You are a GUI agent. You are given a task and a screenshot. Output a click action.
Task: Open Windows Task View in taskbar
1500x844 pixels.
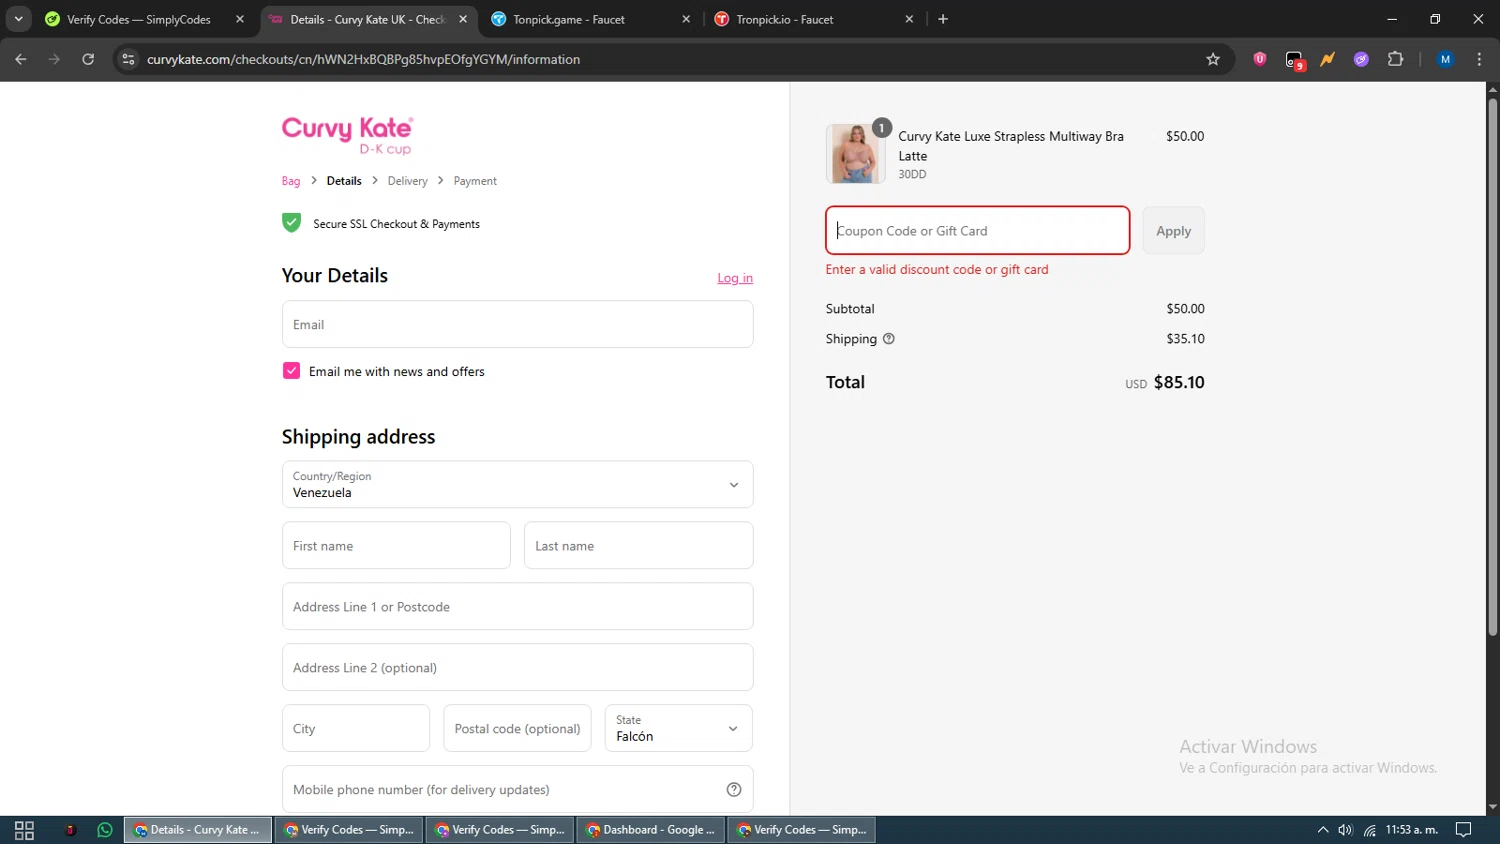[x=24, y=830]
